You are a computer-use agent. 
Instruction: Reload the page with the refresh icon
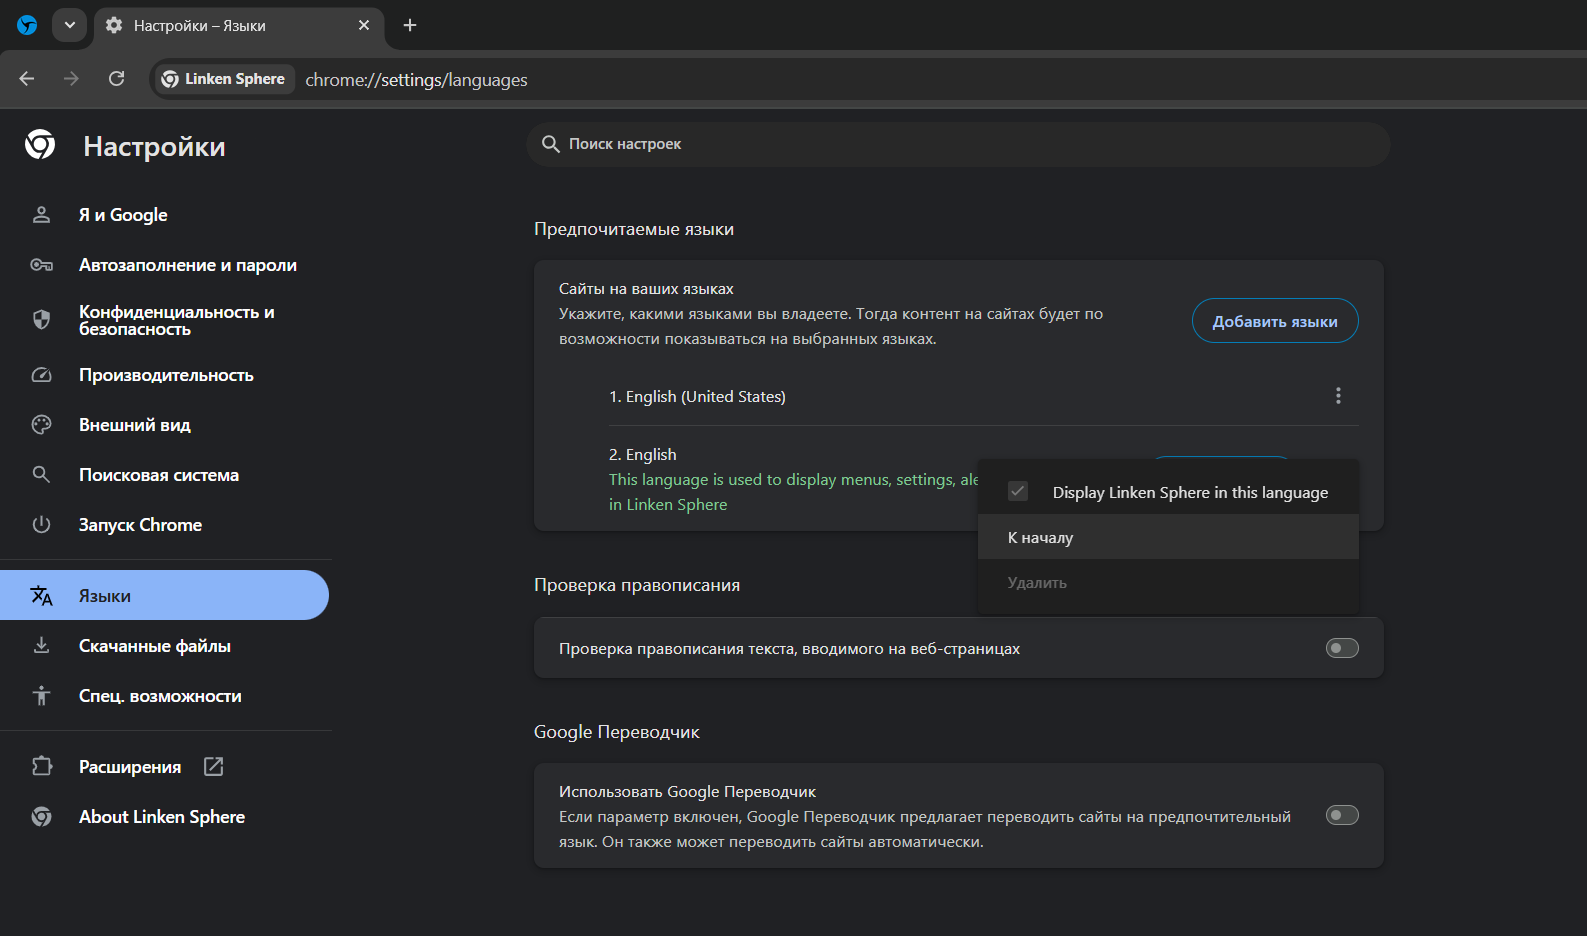click(117, 79)
